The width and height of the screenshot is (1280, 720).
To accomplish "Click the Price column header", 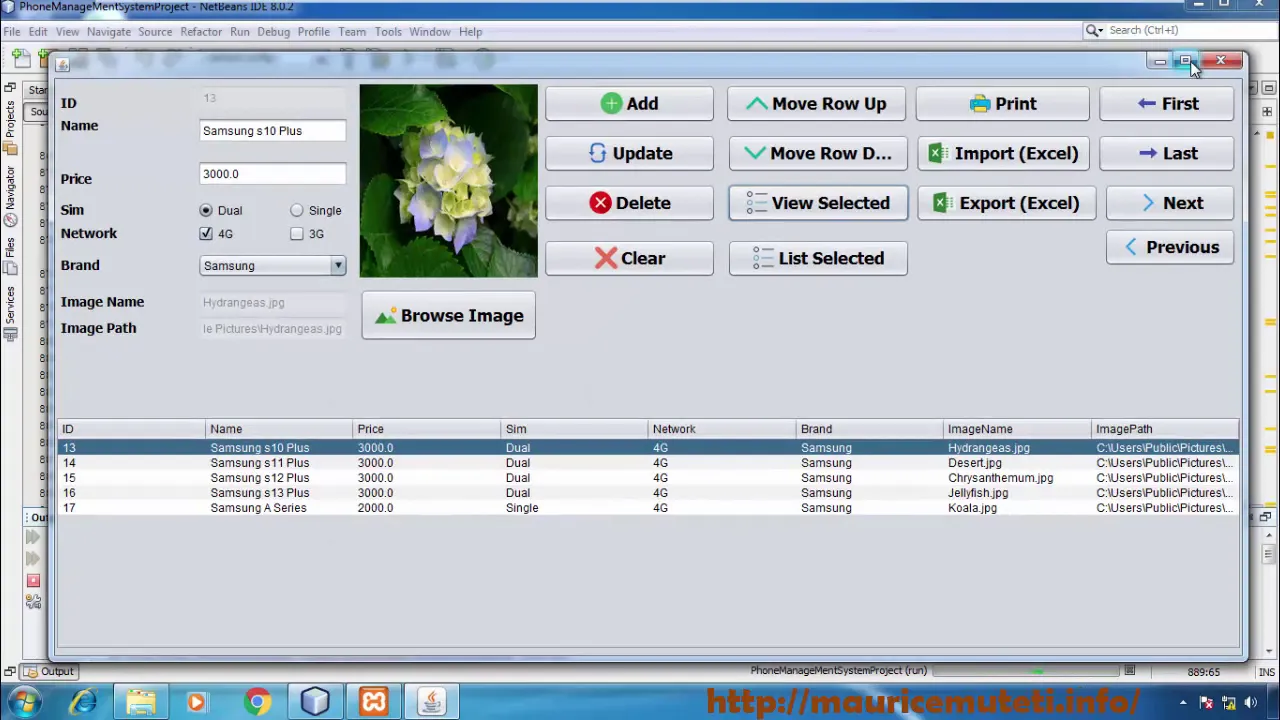I will [x=426, y=429].
